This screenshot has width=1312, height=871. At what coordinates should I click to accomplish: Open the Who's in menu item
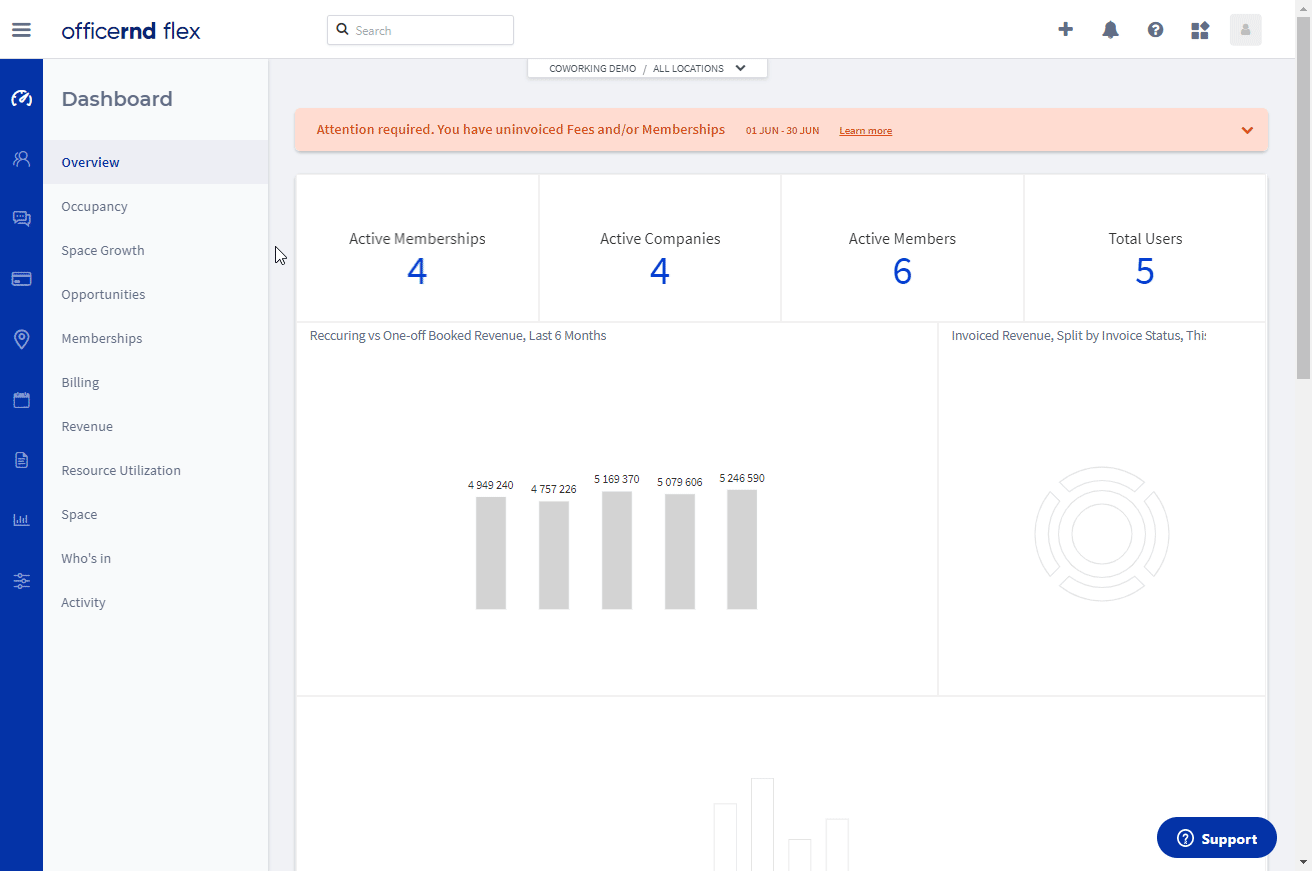[86, 558]
